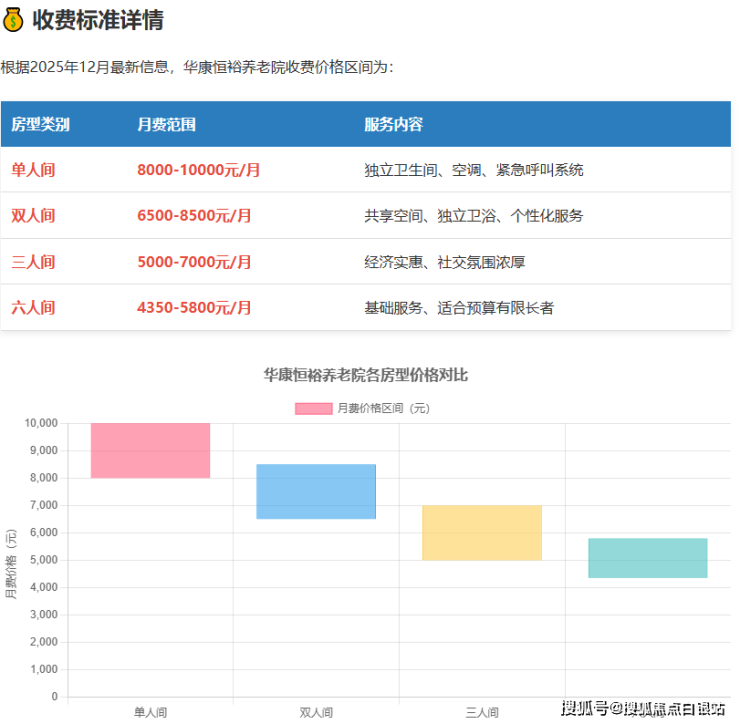This screenshot has height=724, width=740.
Task: Select the 独立卫生间、空调、紧急呼叫系统 service text
Action: (474, 170)
